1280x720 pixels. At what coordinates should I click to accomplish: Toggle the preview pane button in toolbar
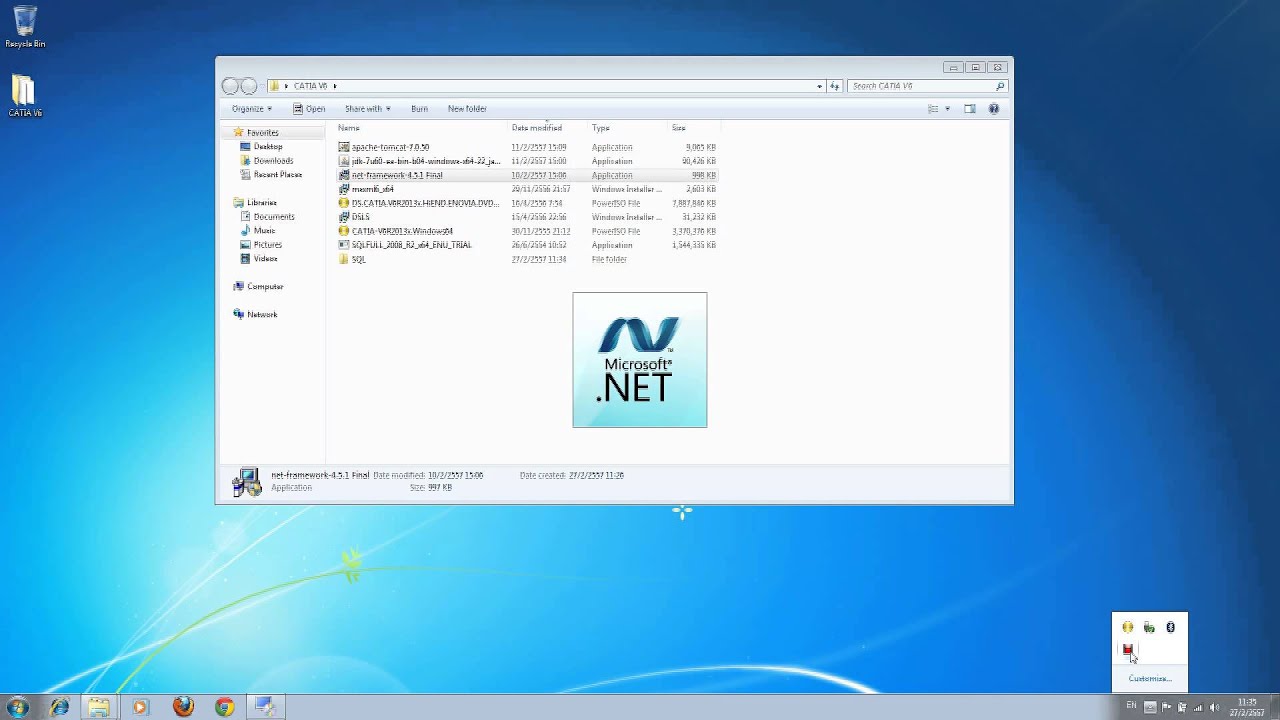[x=969, y=109]
